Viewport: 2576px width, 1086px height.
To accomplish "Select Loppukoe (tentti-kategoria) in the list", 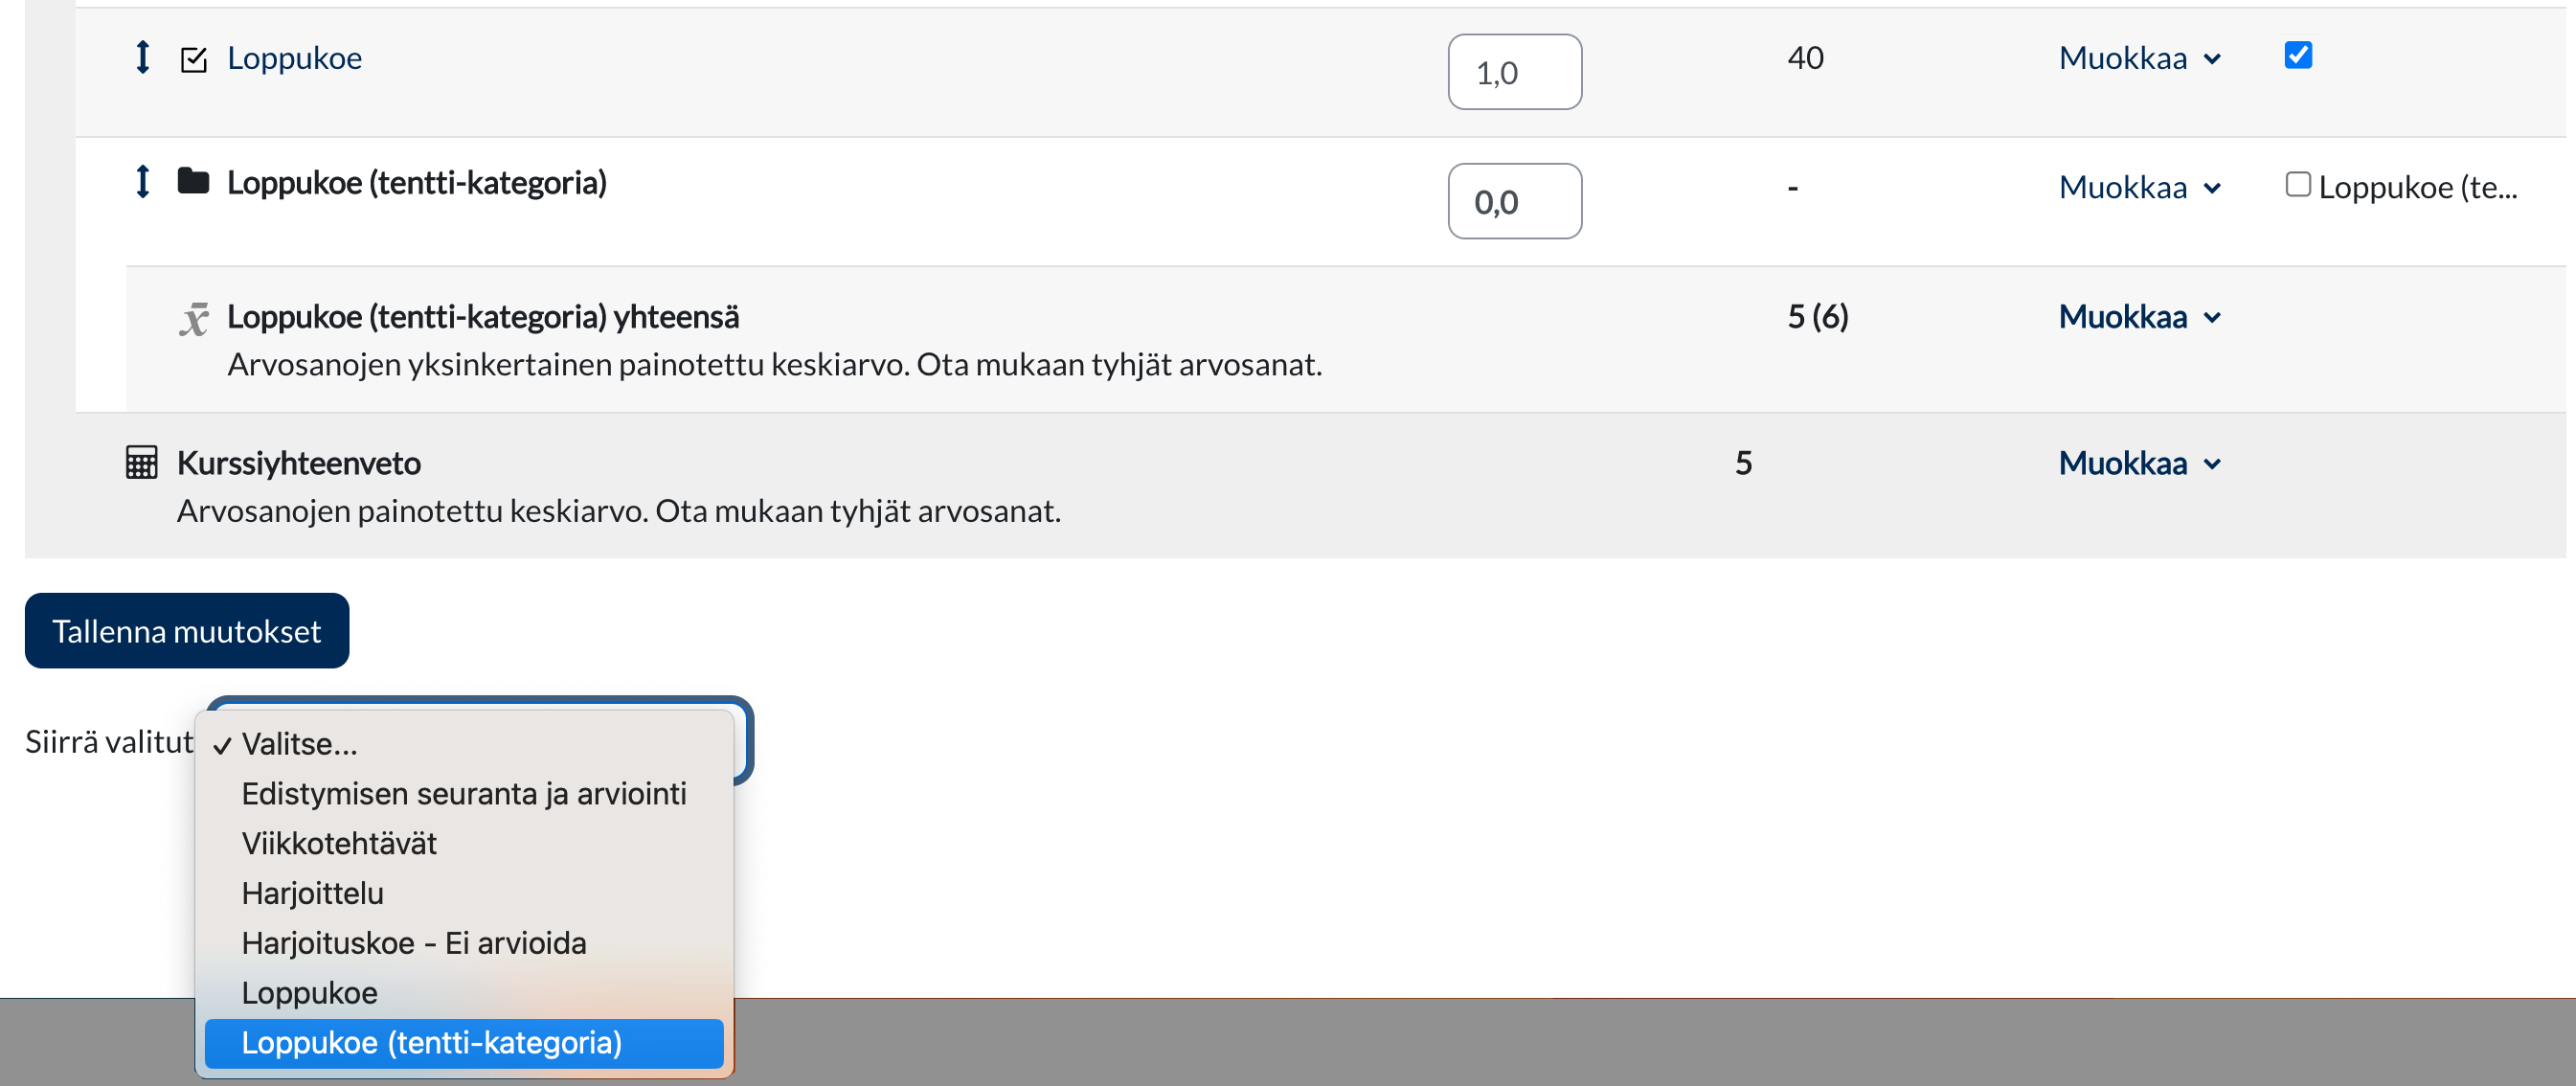I will [x=432, y=1043].
